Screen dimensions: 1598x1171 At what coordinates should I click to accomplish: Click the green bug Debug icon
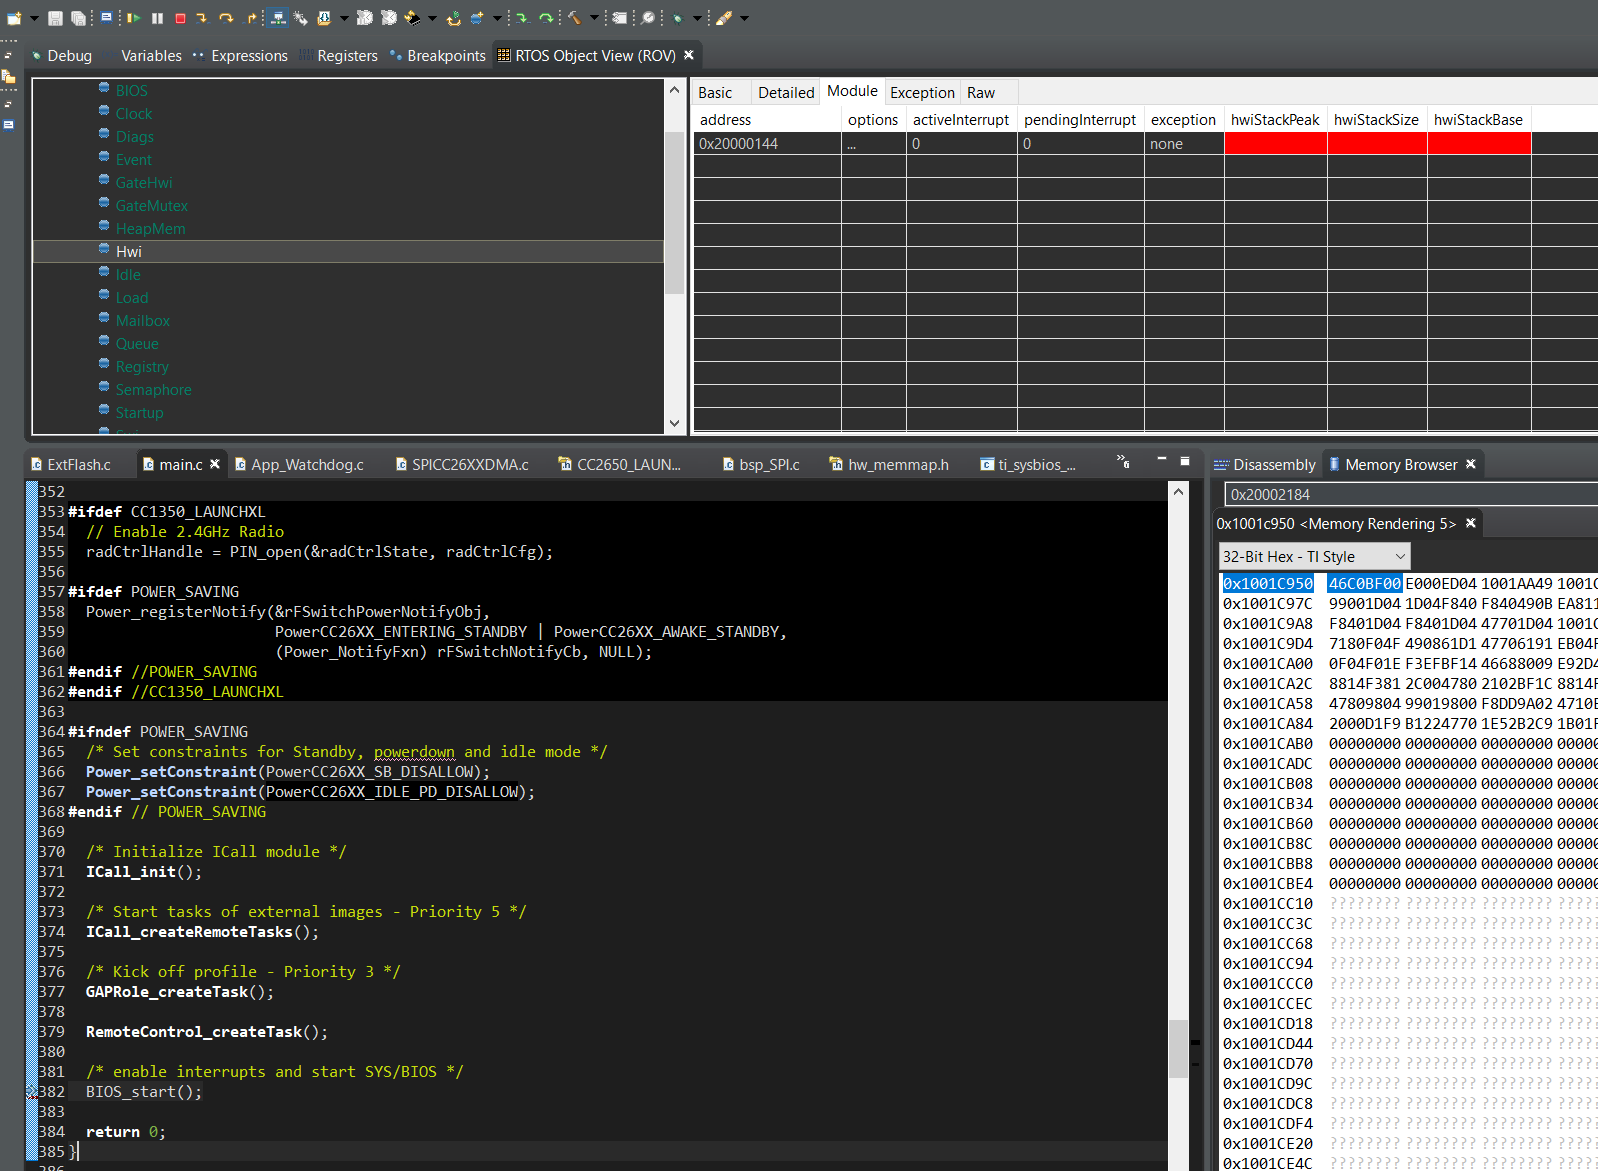click(678, 18)
